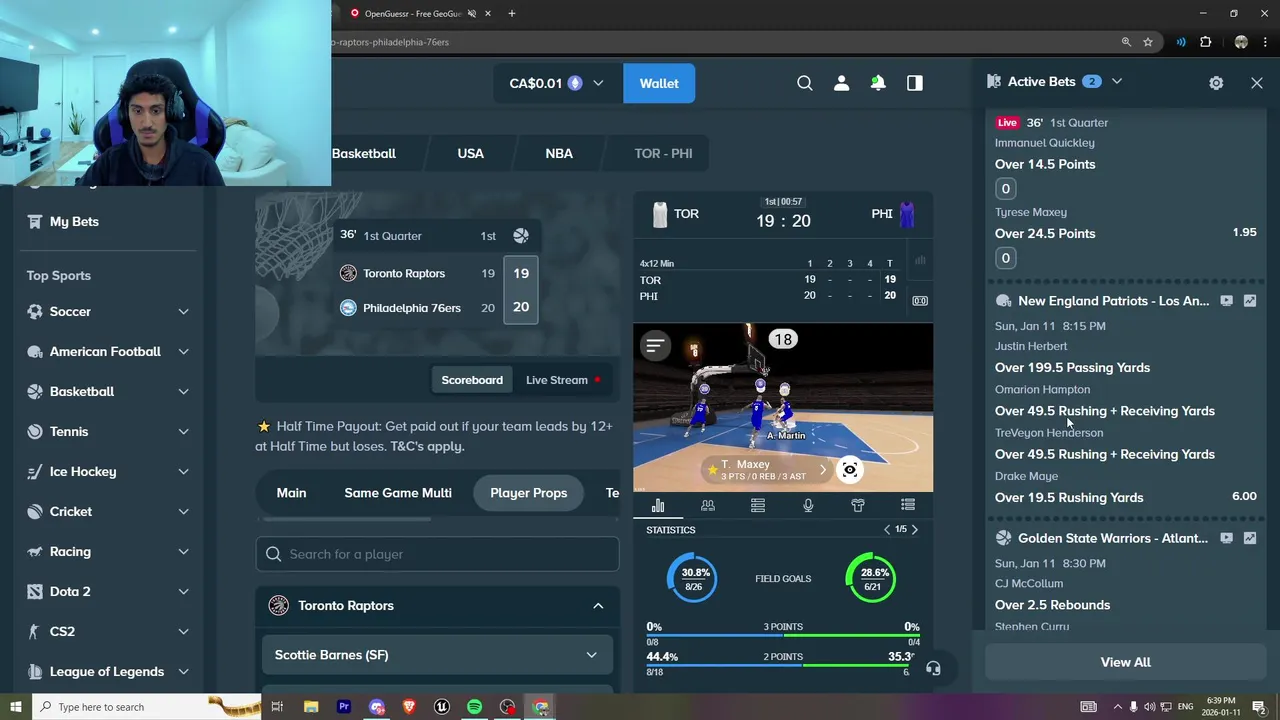The height and width of the screenshot is (720, 1280).
Task: Open the live tracker menu hamburger icon
Action: [655, 346]
